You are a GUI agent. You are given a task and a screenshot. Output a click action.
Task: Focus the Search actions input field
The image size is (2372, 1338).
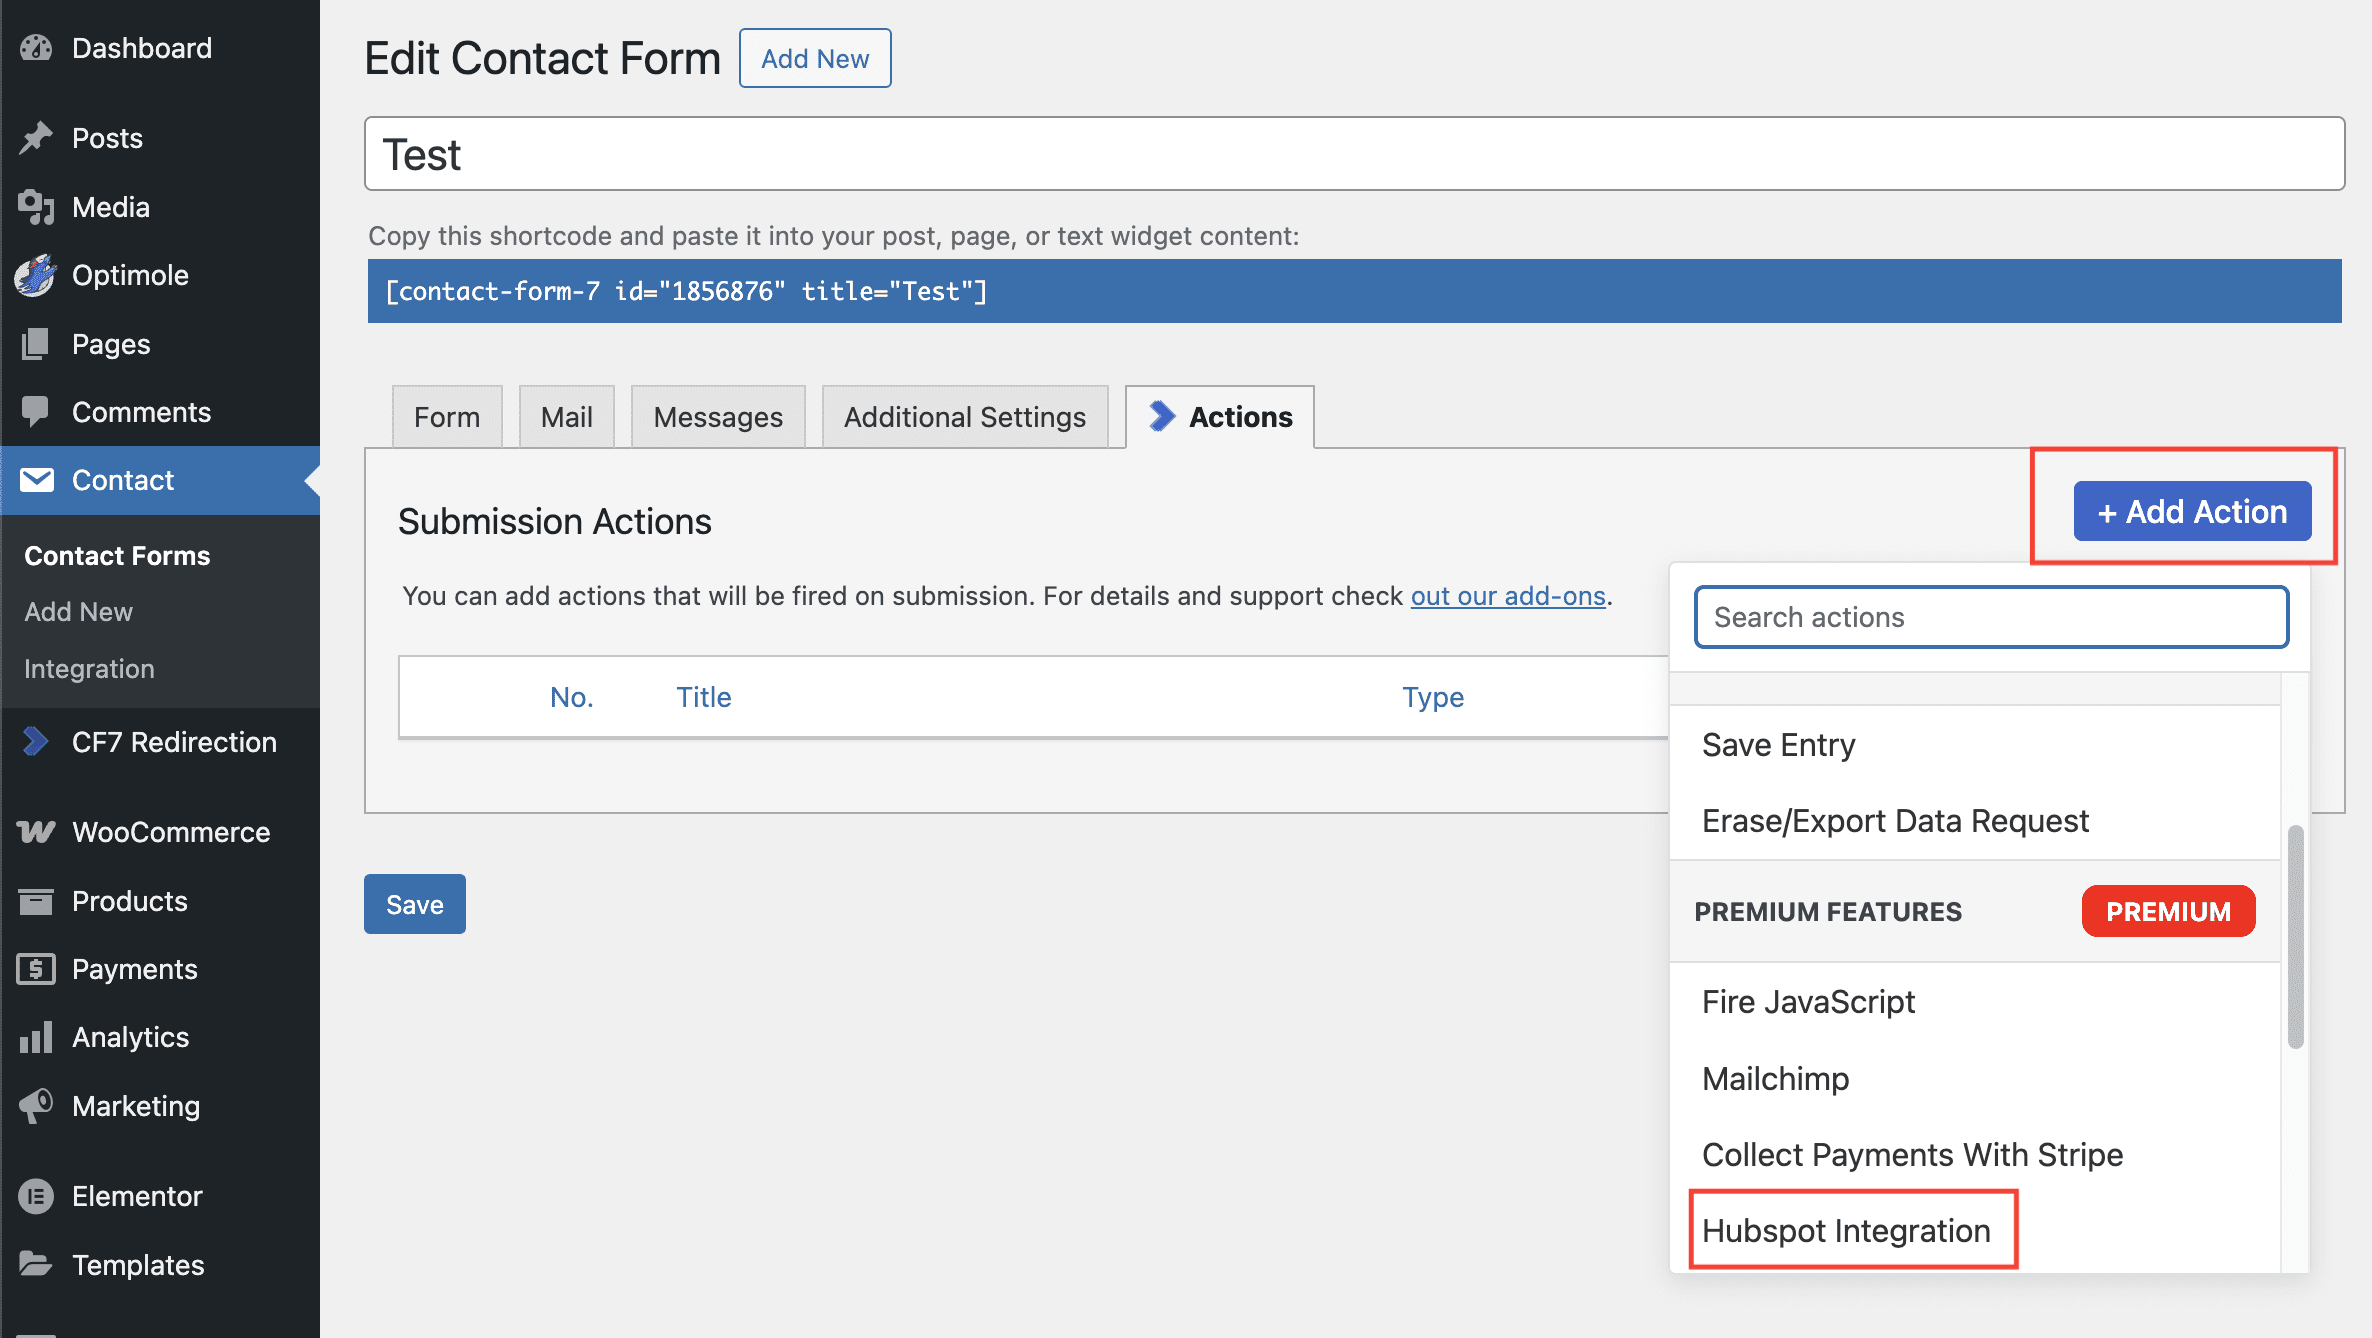pyautogui.click(x=1991, y=617)
